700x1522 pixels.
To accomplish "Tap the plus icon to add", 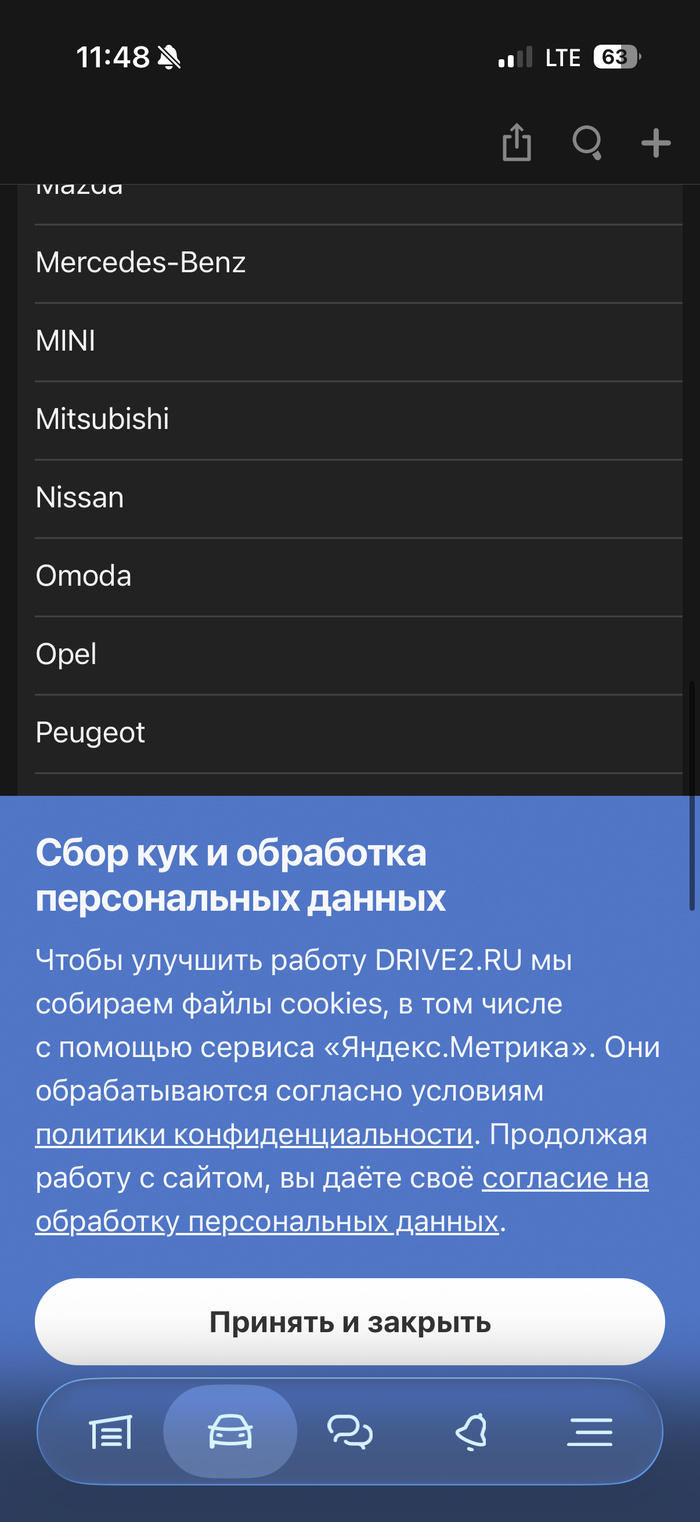I will [656, 143].
